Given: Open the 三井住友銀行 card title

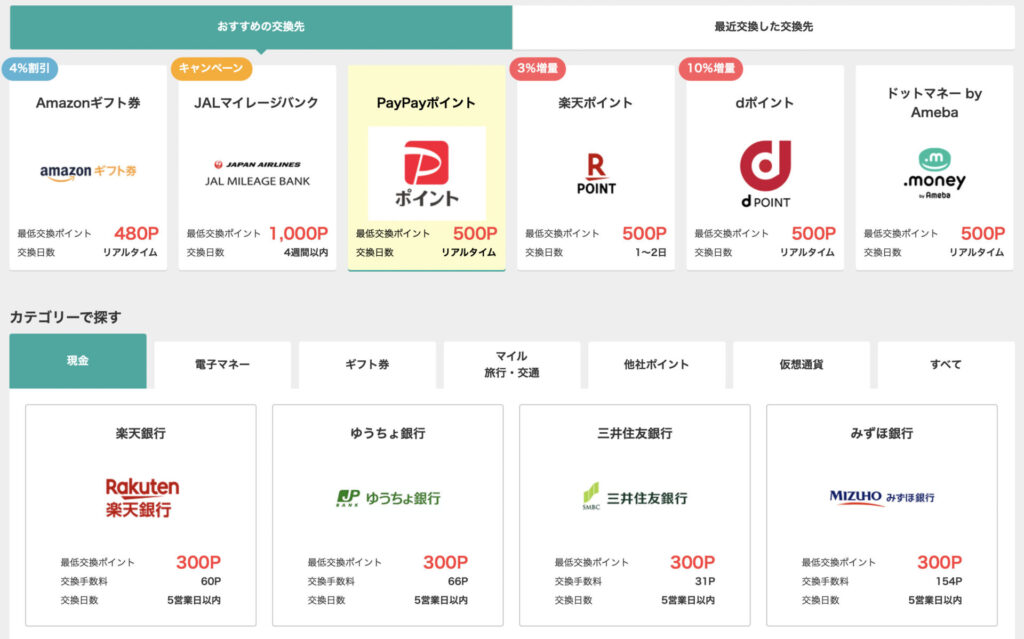Looking at the screenshot, I should click(635, 433).
